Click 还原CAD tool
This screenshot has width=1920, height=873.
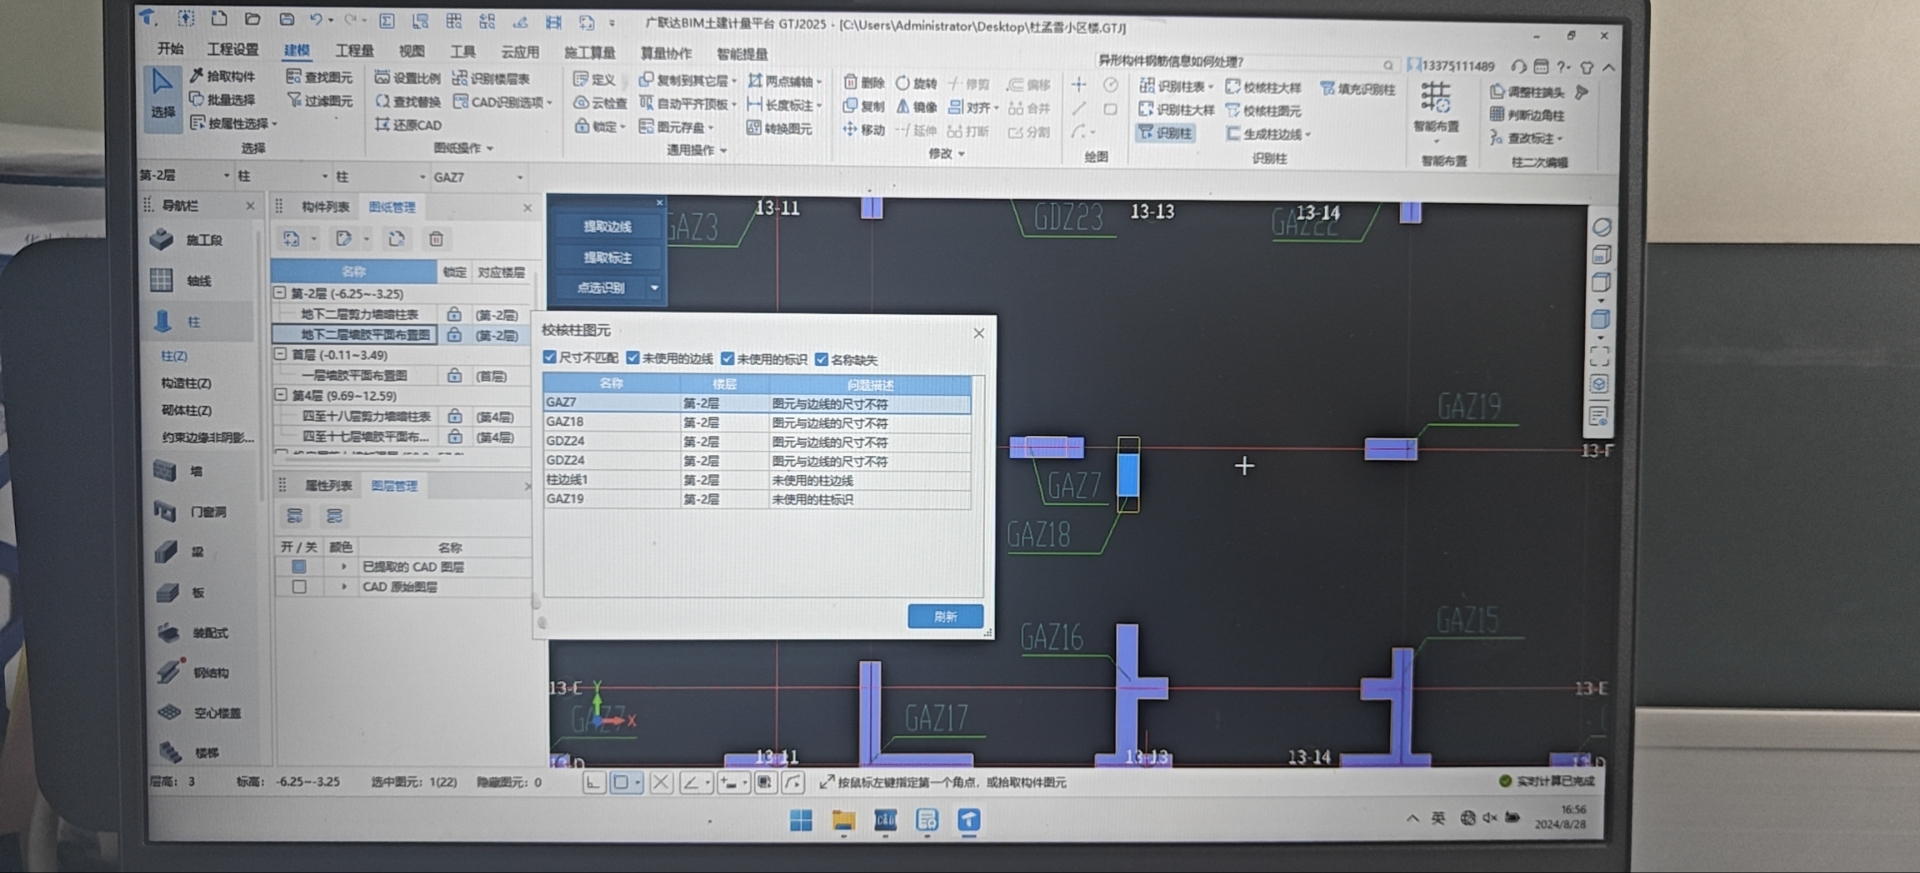[x=408, y=125]
